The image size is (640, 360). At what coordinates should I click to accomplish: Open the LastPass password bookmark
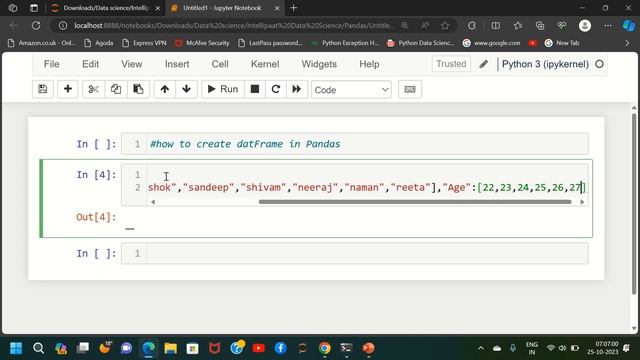pos(270,43)
